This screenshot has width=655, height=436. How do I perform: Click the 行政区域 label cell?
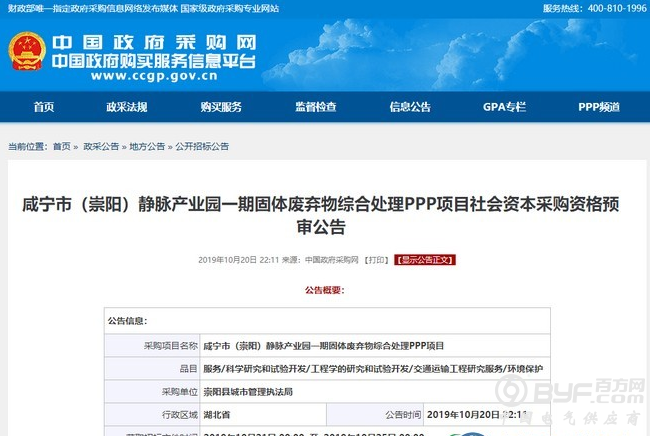[152, 415]
